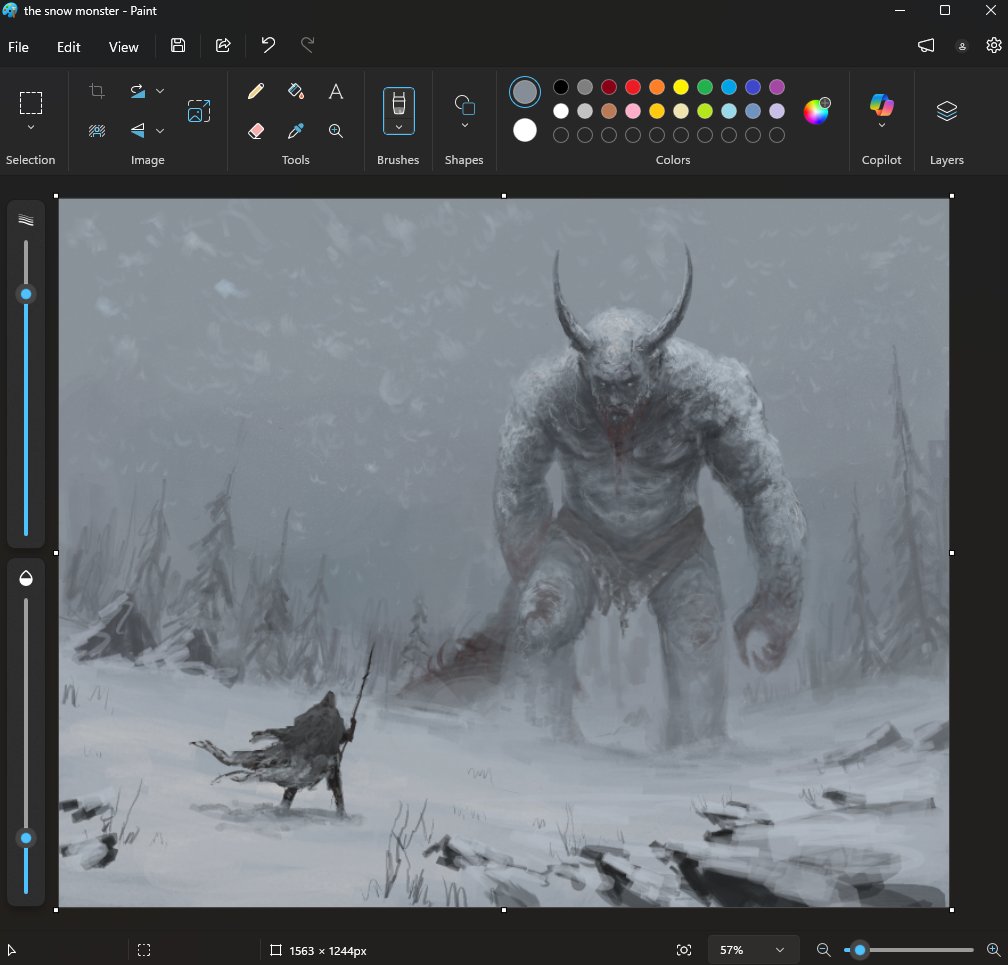
Task: Click the Flip image icon
Action: pos(138,131)
